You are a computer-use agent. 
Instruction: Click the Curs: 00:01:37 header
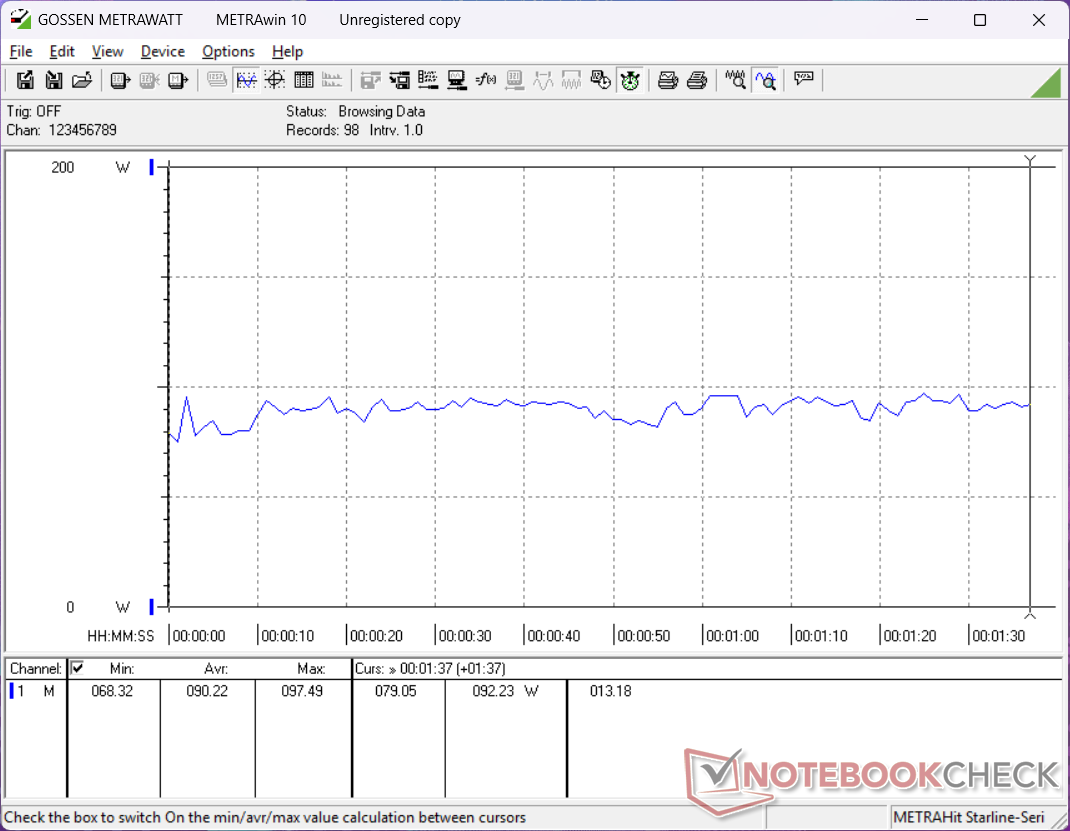coord(430,669)
